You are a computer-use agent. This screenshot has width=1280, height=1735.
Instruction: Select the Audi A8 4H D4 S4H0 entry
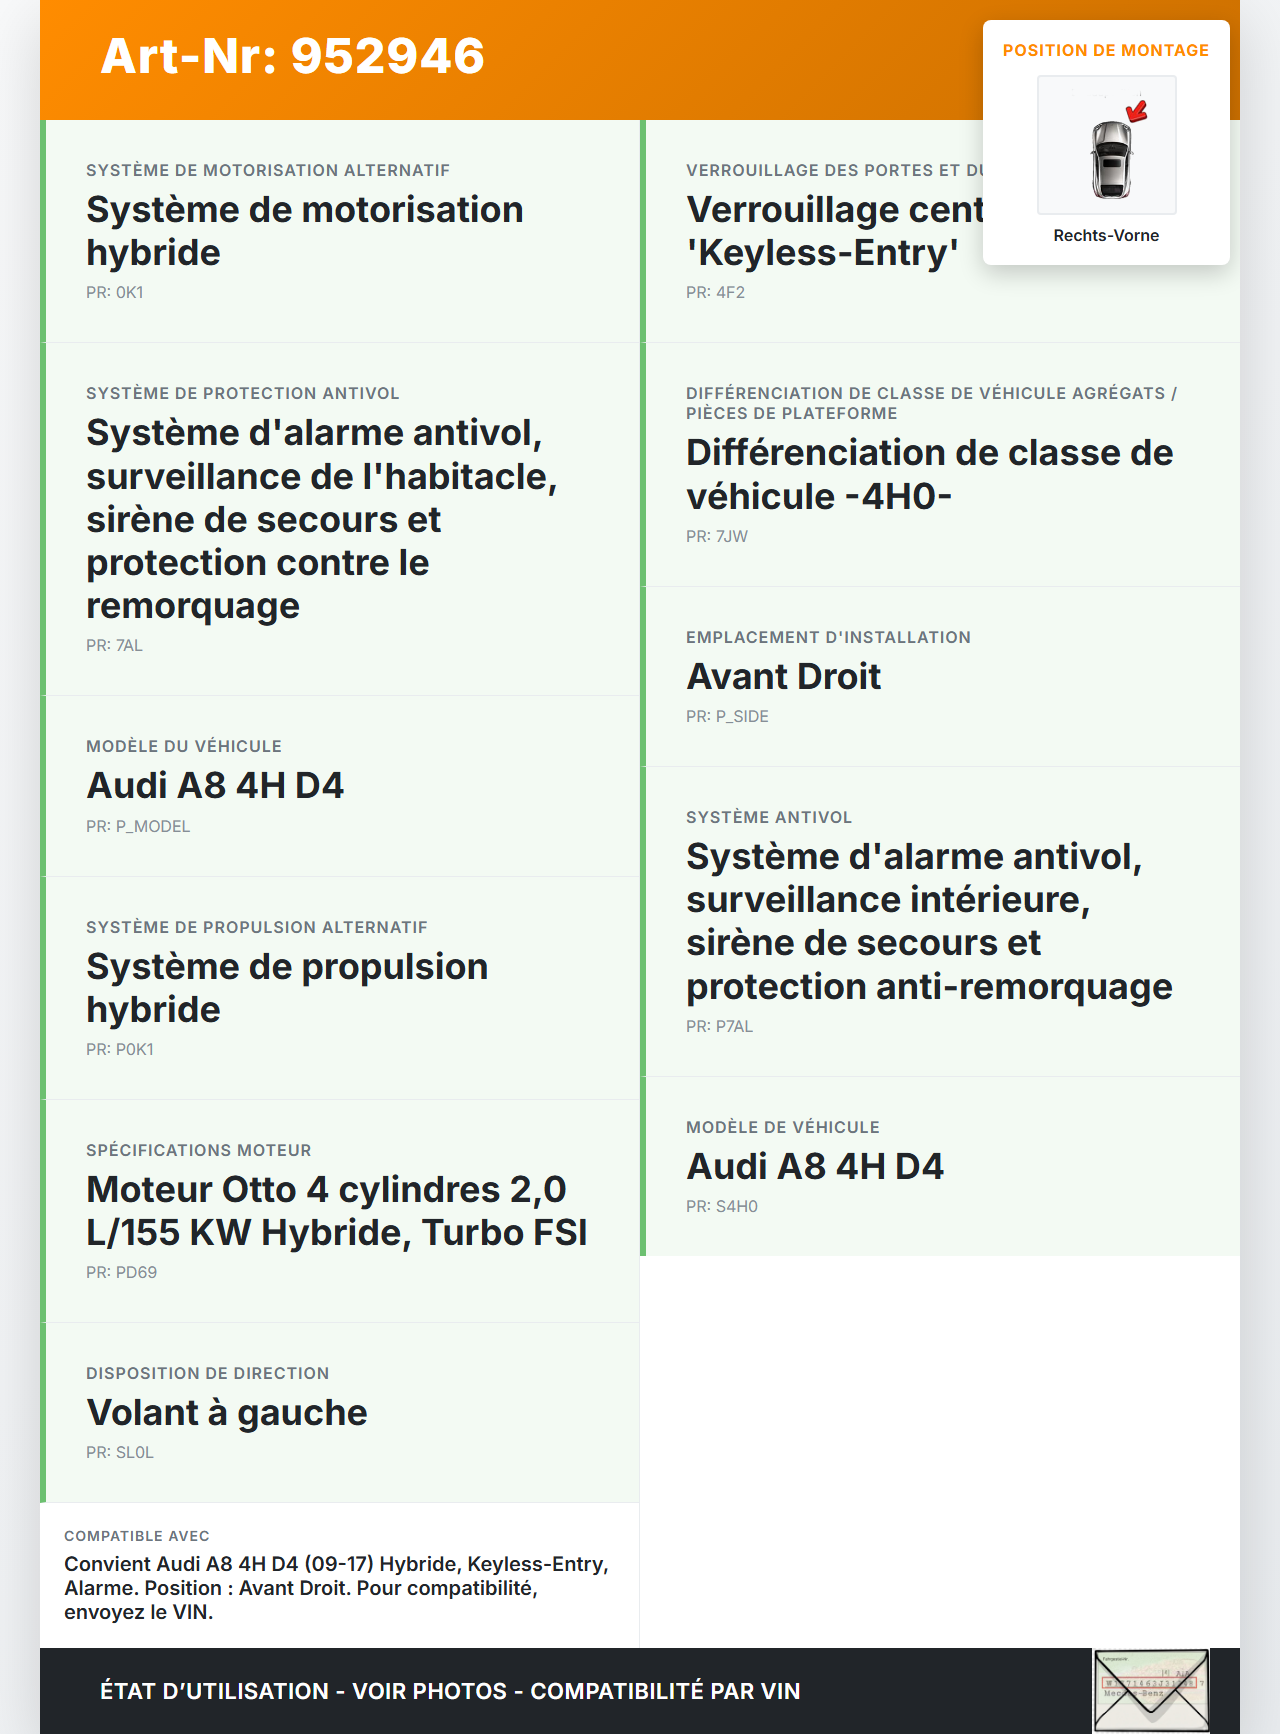tap(814, 1167)
